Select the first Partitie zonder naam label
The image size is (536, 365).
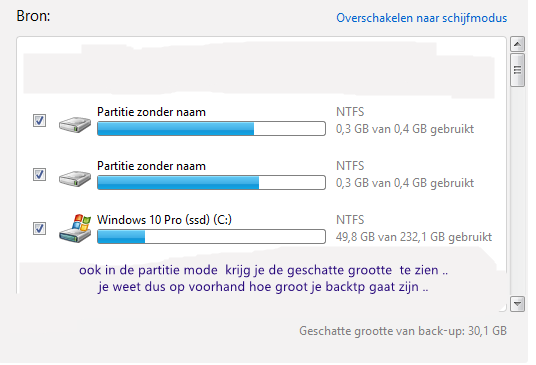(x=151, y=112)
